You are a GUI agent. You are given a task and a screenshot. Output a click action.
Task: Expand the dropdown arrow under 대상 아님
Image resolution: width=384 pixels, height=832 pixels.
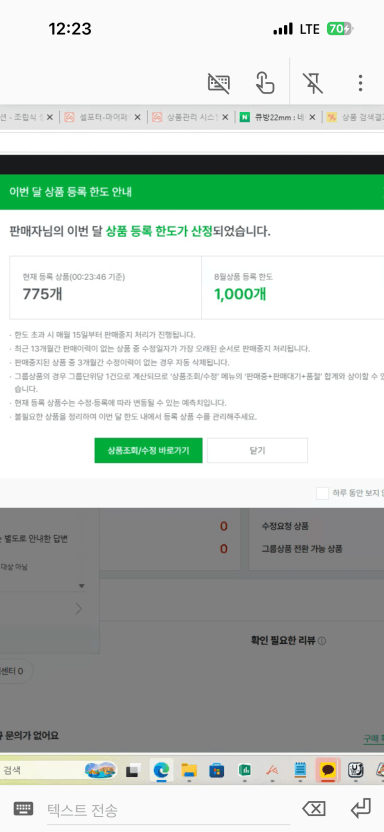tap(82, 586)
